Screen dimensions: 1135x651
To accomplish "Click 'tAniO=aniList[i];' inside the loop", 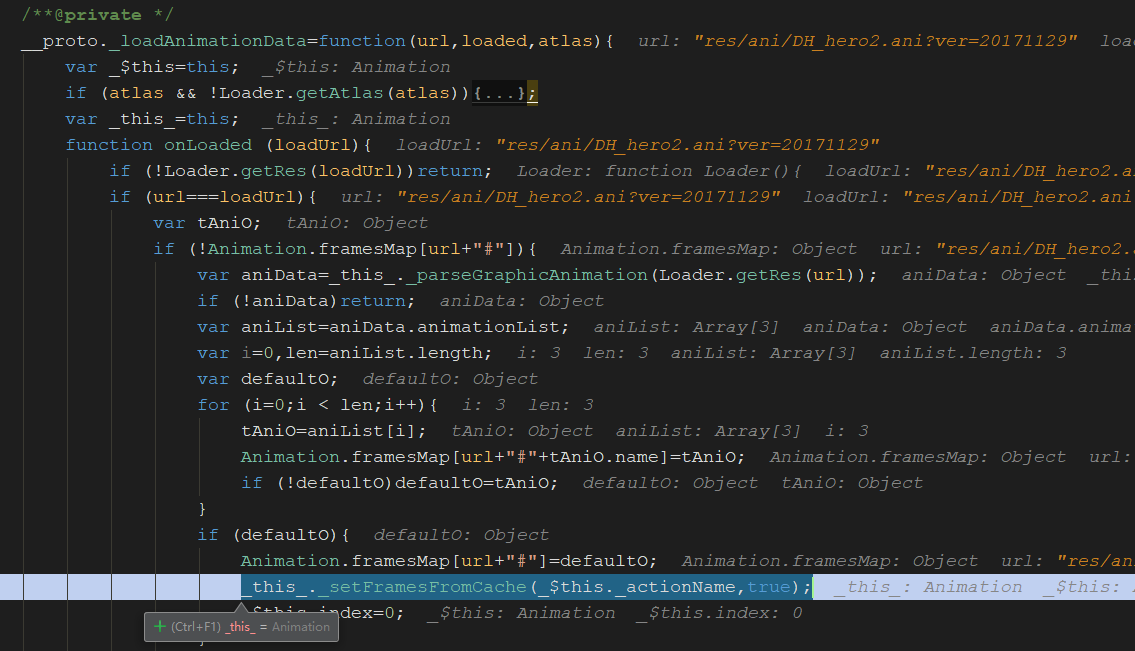I will 334,431.
